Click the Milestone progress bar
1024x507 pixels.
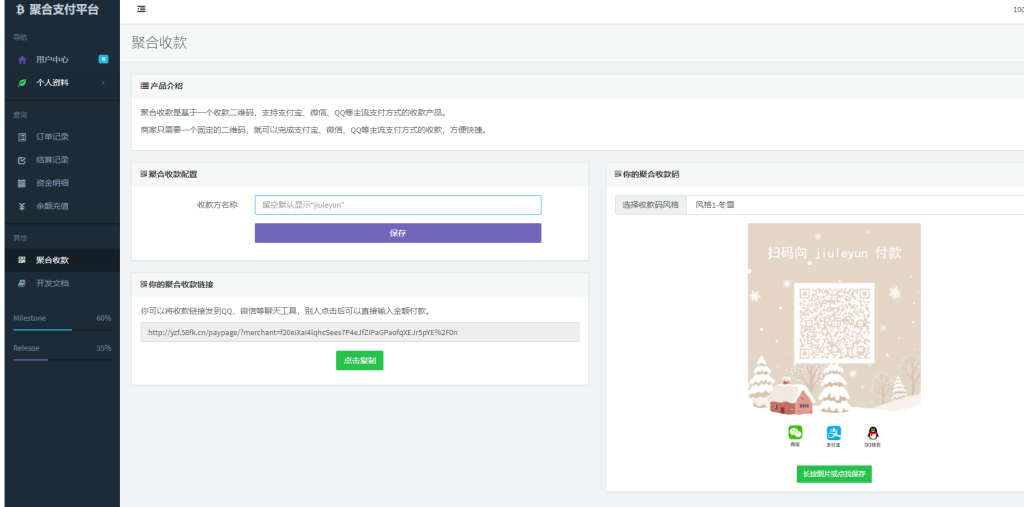click(62, 330)
